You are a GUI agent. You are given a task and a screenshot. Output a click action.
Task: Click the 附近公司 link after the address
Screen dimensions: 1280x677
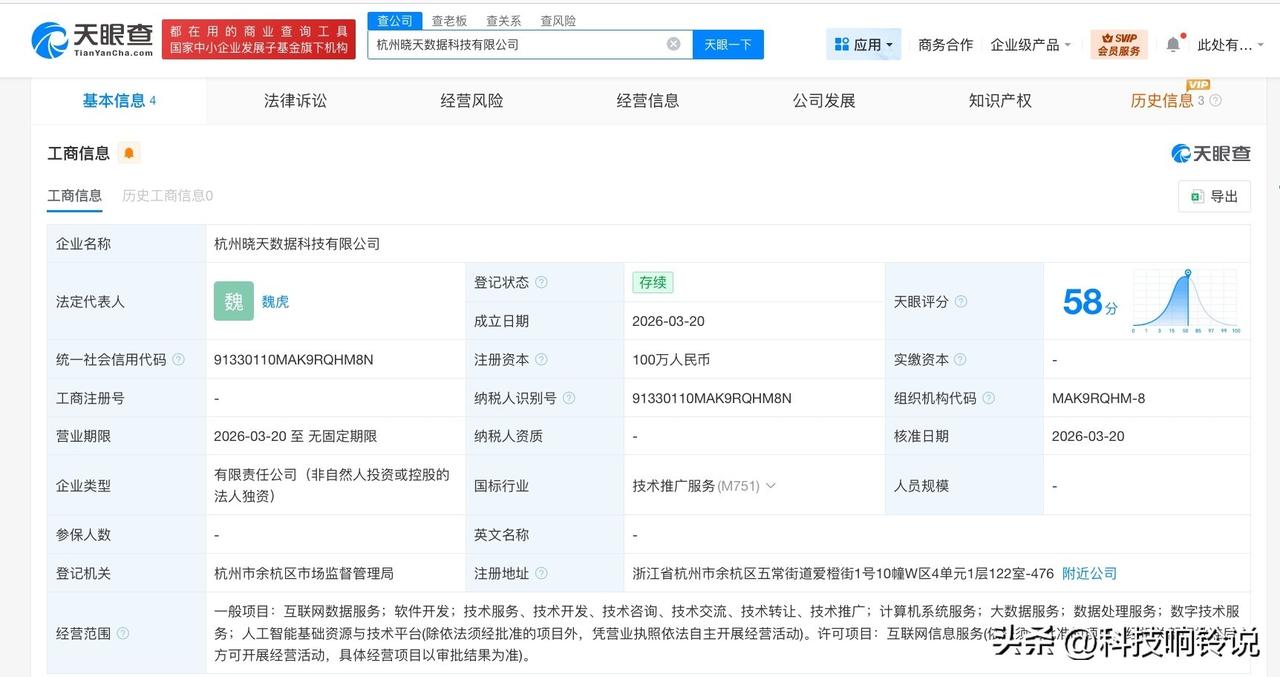(1089, 573)
